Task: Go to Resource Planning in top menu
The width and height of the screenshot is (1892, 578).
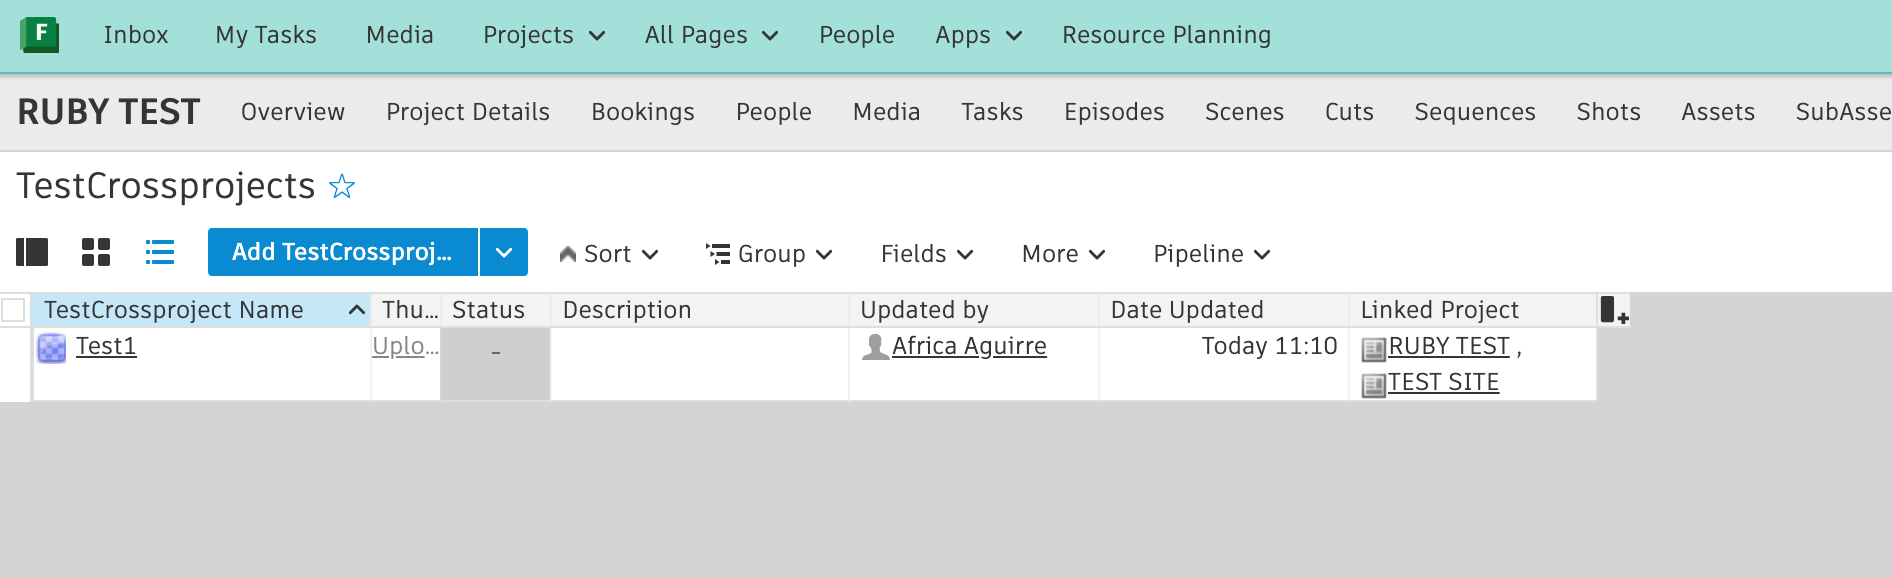Action: [x=1166, y=35]
